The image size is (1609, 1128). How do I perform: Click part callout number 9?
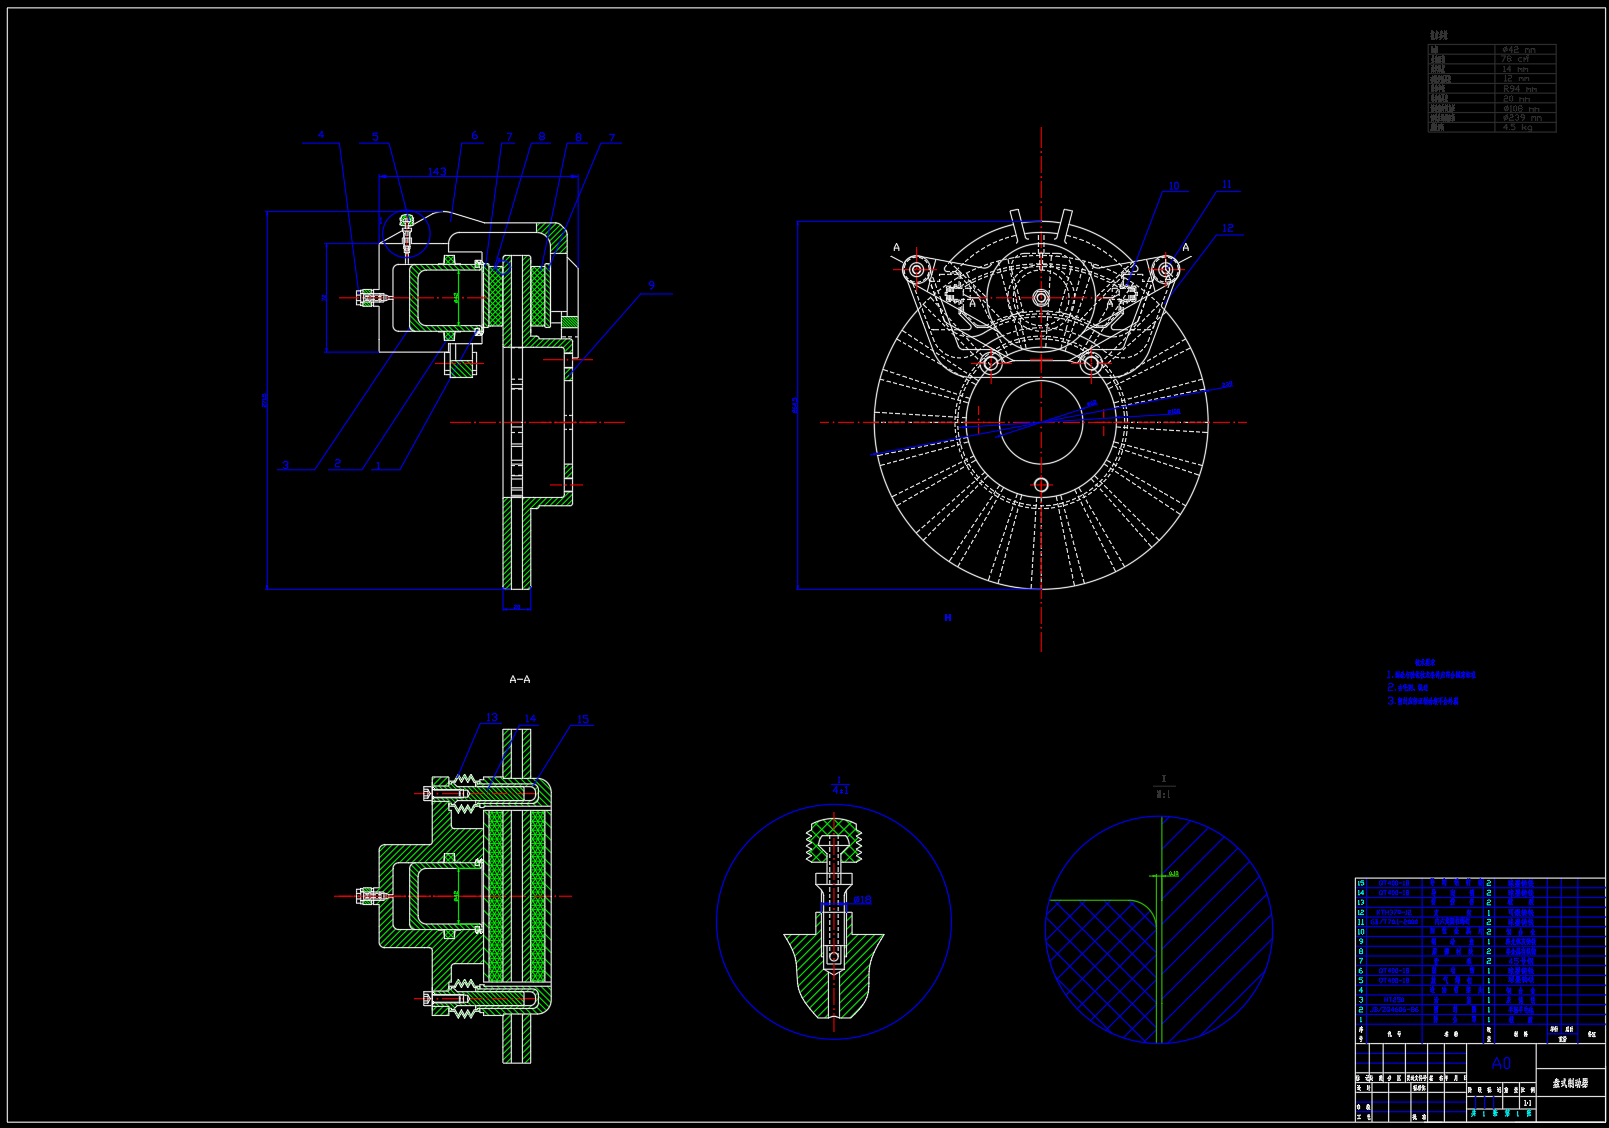(652, 286)
